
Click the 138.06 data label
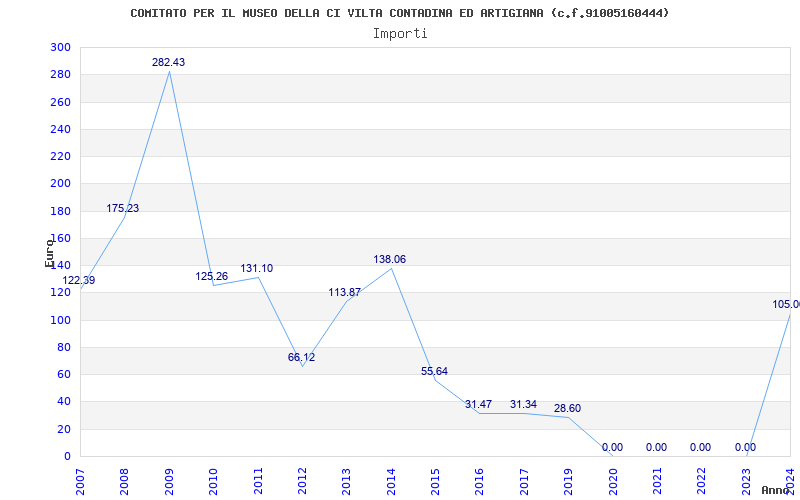[x=390, y=260]
